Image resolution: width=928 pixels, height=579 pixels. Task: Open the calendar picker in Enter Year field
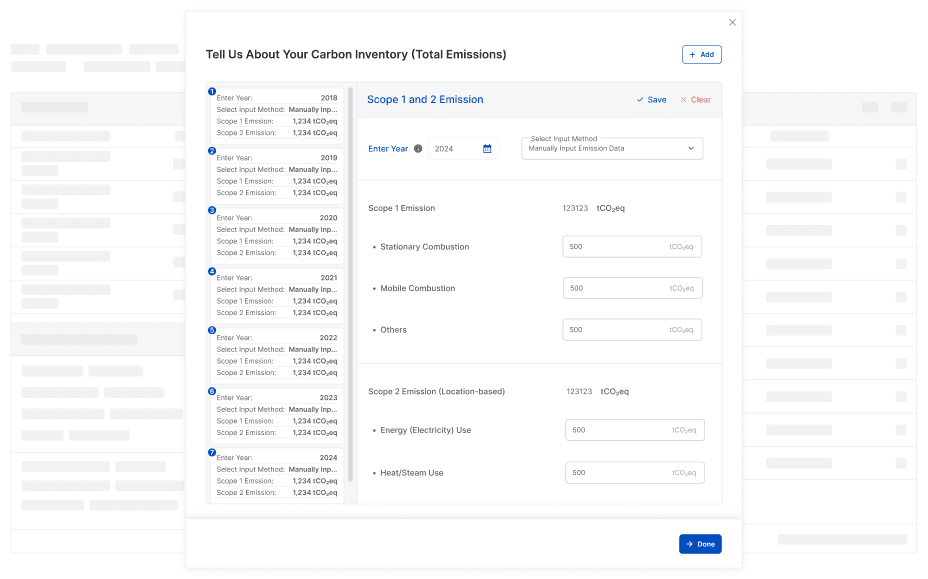(488, 148)
